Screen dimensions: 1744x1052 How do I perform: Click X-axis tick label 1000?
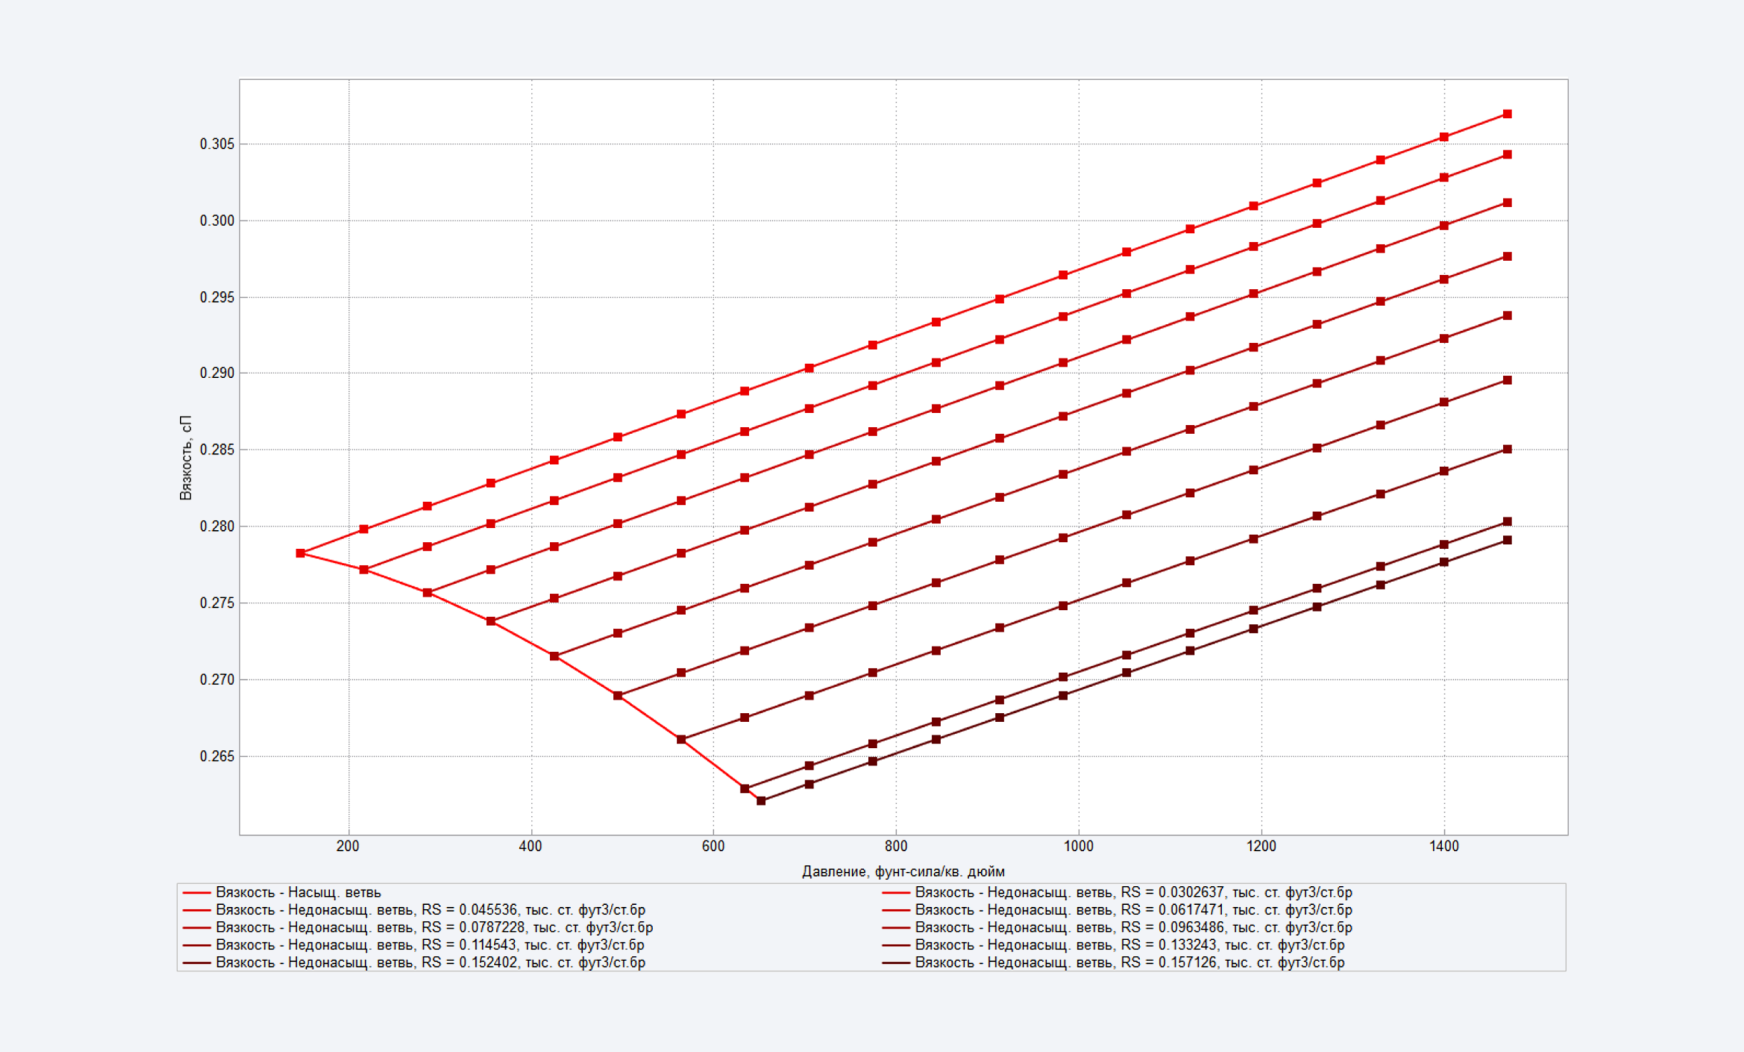click(x=1079, y=846)
